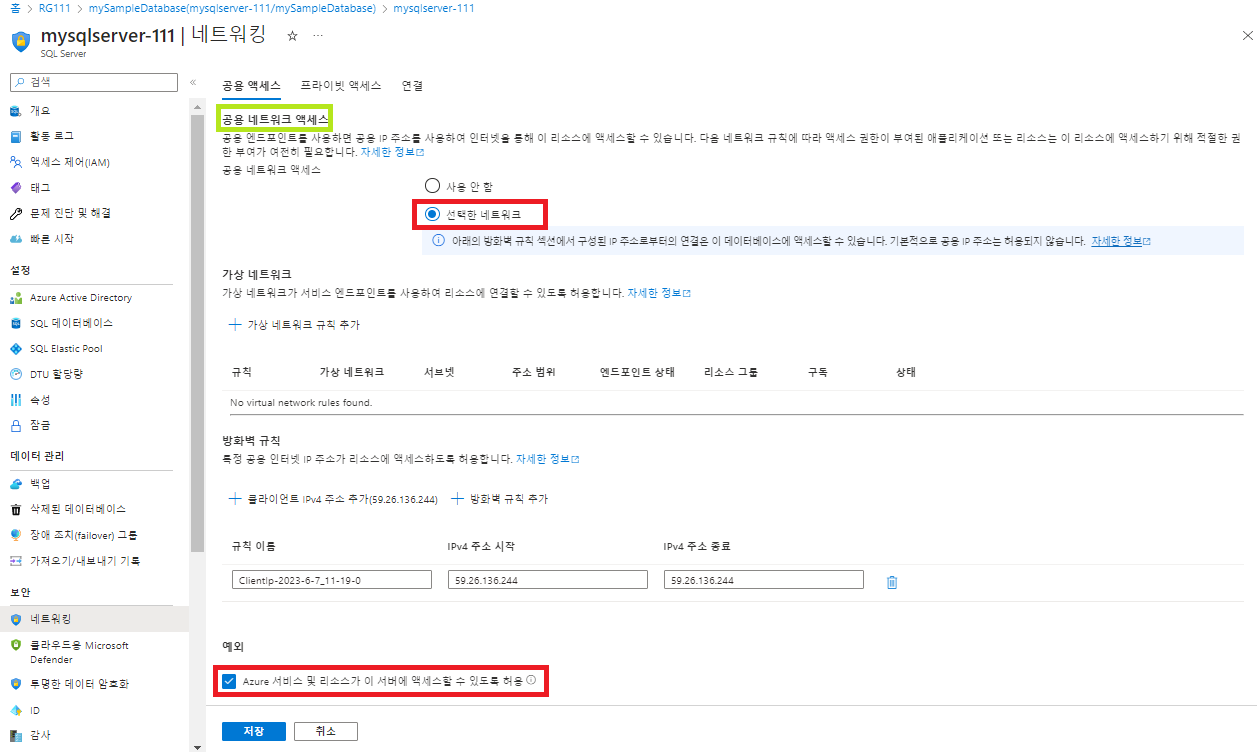Screen dimensions: 1257x752
Task: Open 액세스 제어(IAM) icon
Action: pos(15,162)
